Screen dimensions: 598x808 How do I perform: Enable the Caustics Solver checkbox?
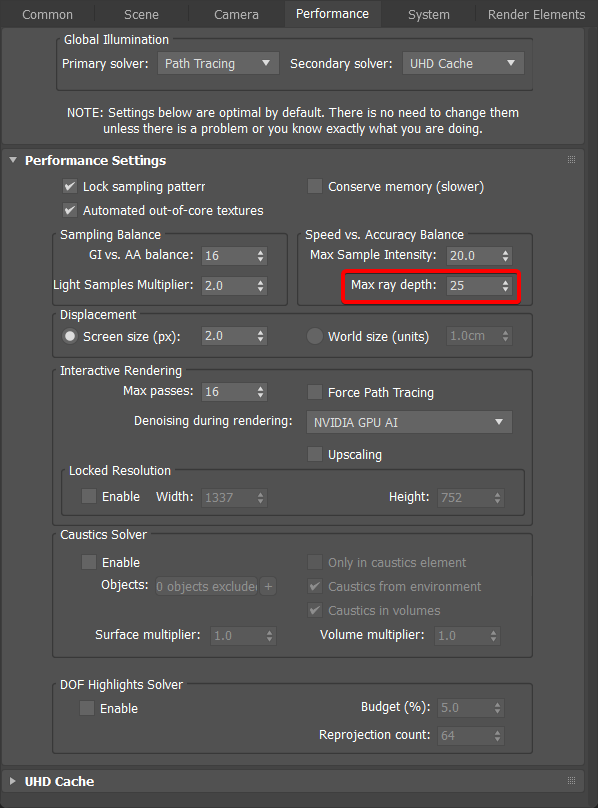point(89,562)
